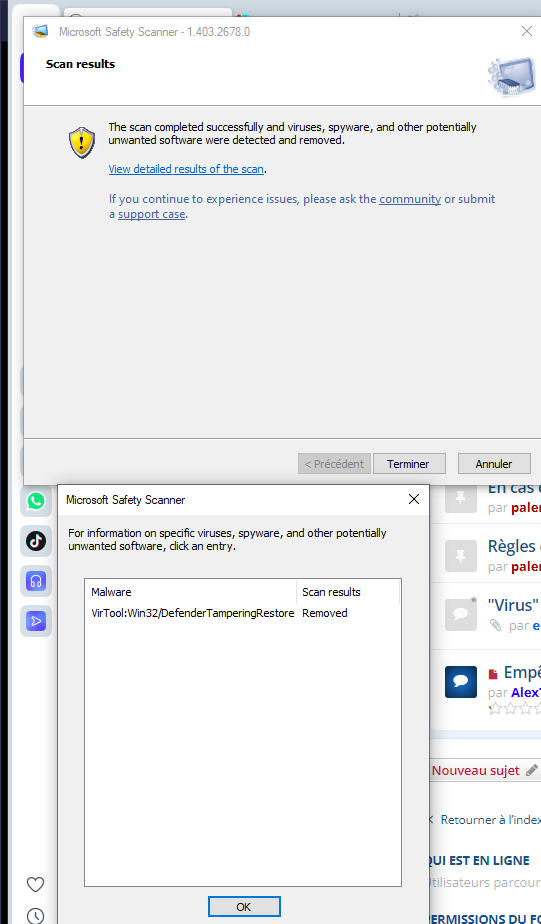Open 'View detailed results of the scan'
Screen dimensions: 541x924
point(186,169)
